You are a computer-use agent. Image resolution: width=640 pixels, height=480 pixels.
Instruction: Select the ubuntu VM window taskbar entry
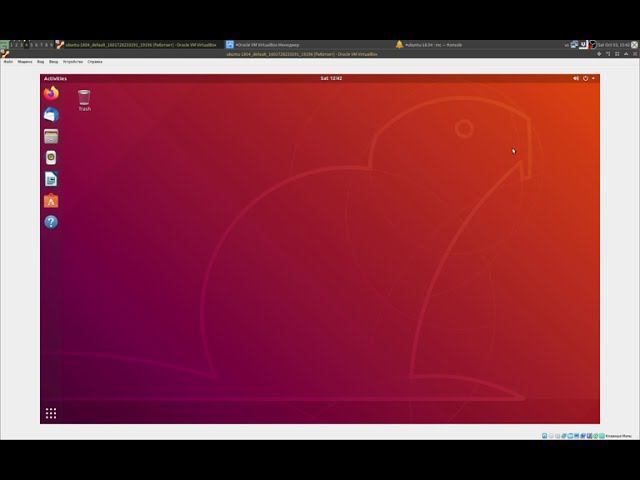click(139, 45)
